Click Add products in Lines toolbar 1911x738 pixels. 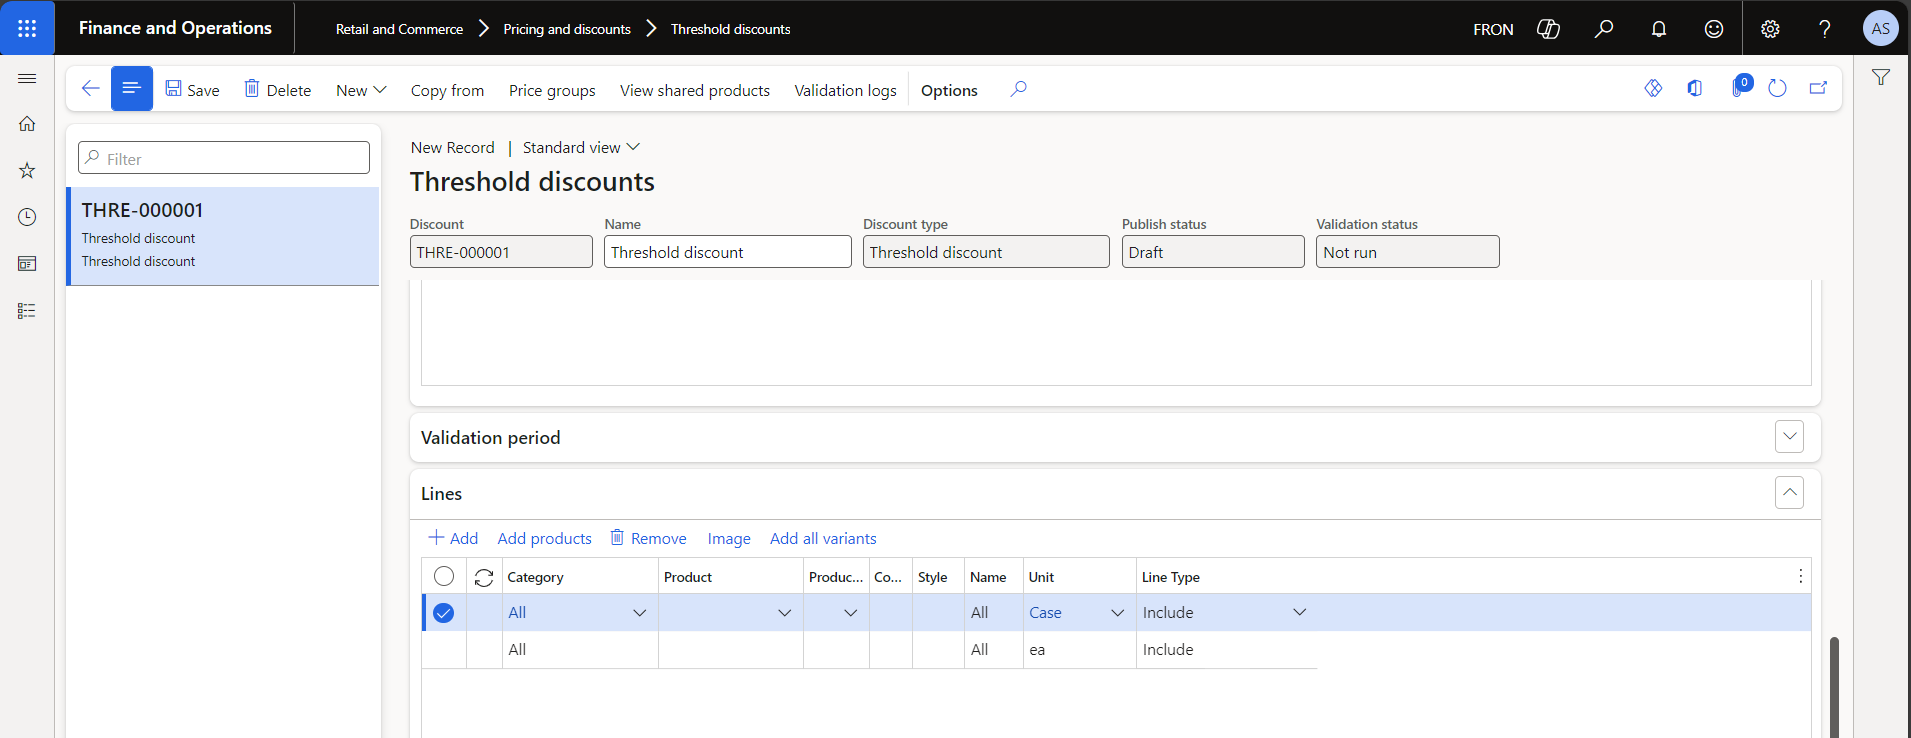(544, 538)
